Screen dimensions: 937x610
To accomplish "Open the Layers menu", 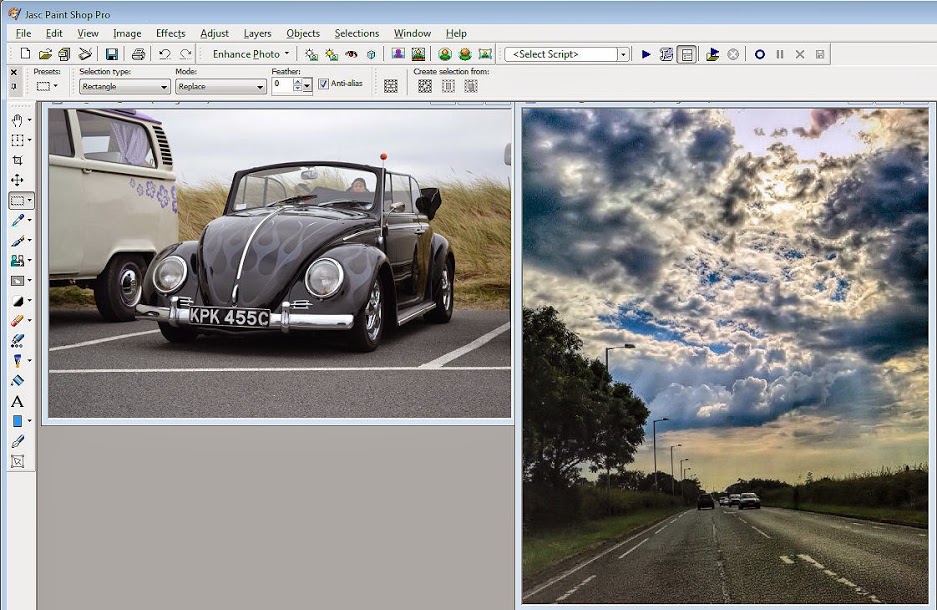I will (257, 33).
